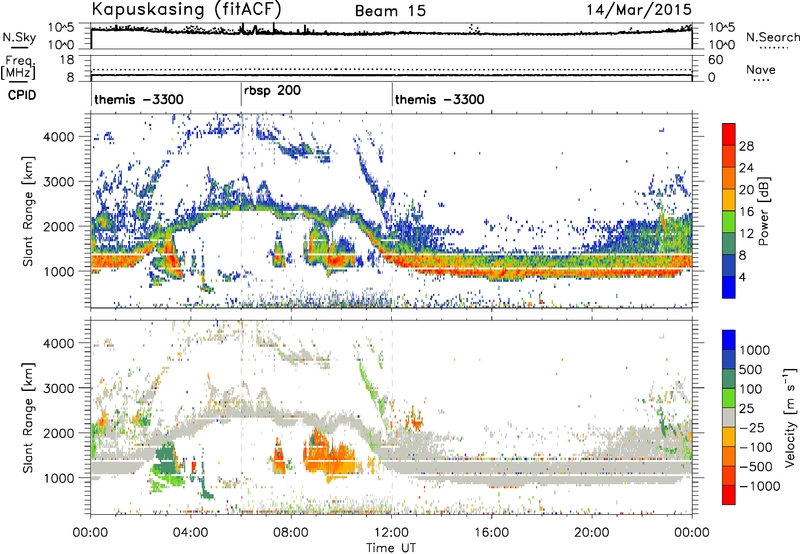This screenshot has height=554, width=800.
Task: Click the 12 label on Power colorbar
Action: [x=746, y=234]
